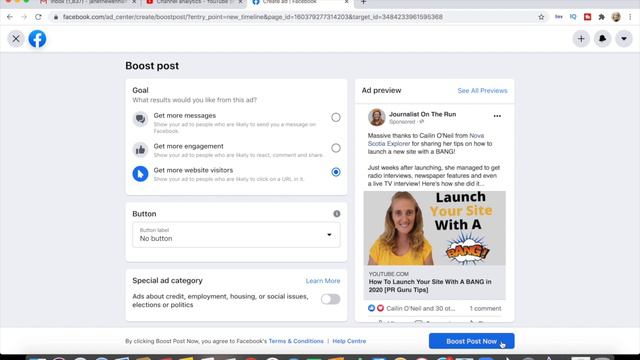The image size is (640, 360).
Task: Select the Create ad Facebook tab
Action: coord(300,2)
